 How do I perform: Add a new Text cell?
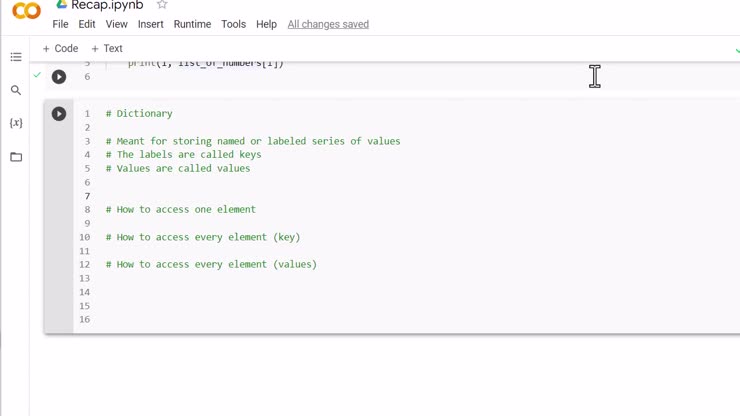click(107, 49)
